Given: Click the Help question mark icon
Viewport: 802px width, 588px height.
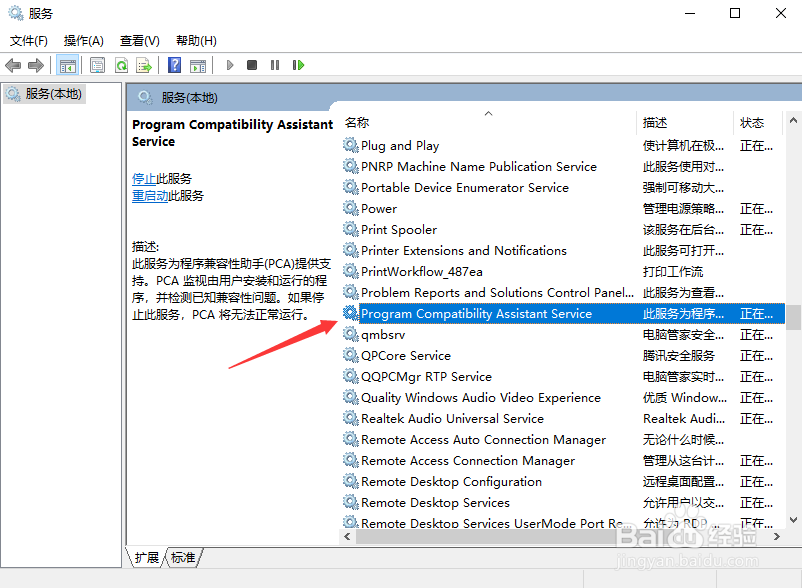Looking at the screenshot, I should 173,65.
